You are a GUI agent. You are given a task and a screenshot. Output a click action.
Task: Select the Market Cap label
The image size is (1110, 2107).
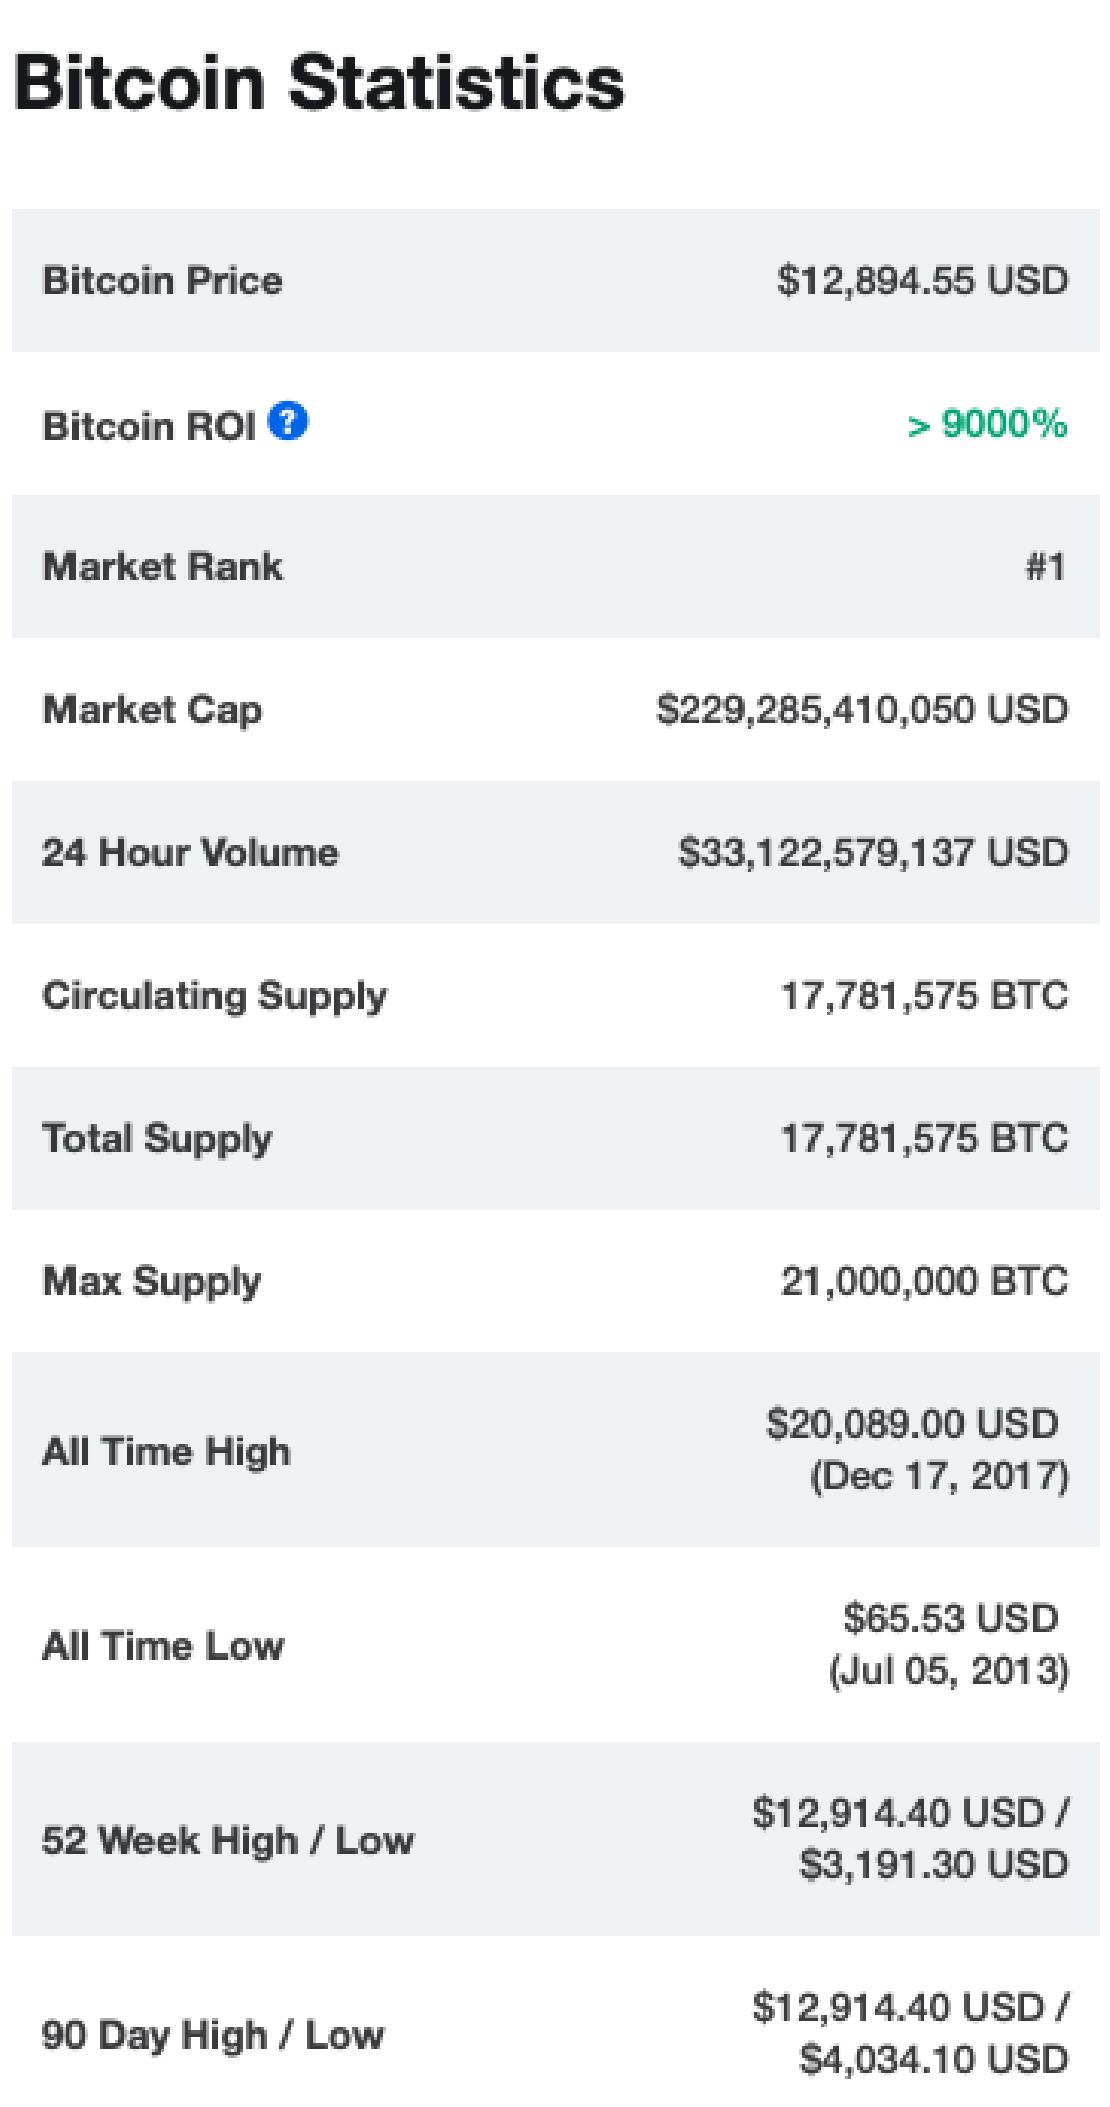click(x=152, y=710)
